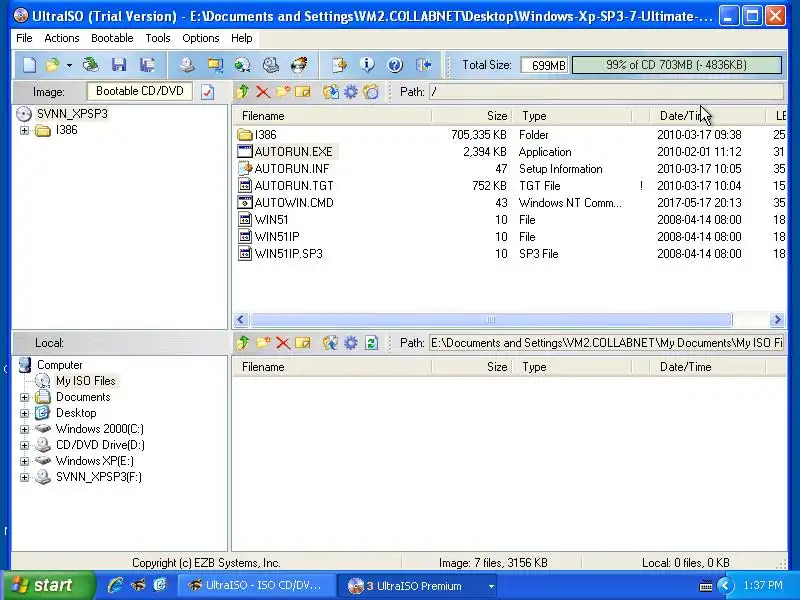Sort image files by the Size column header
800x600 pixels.
(x=471, y=116)
